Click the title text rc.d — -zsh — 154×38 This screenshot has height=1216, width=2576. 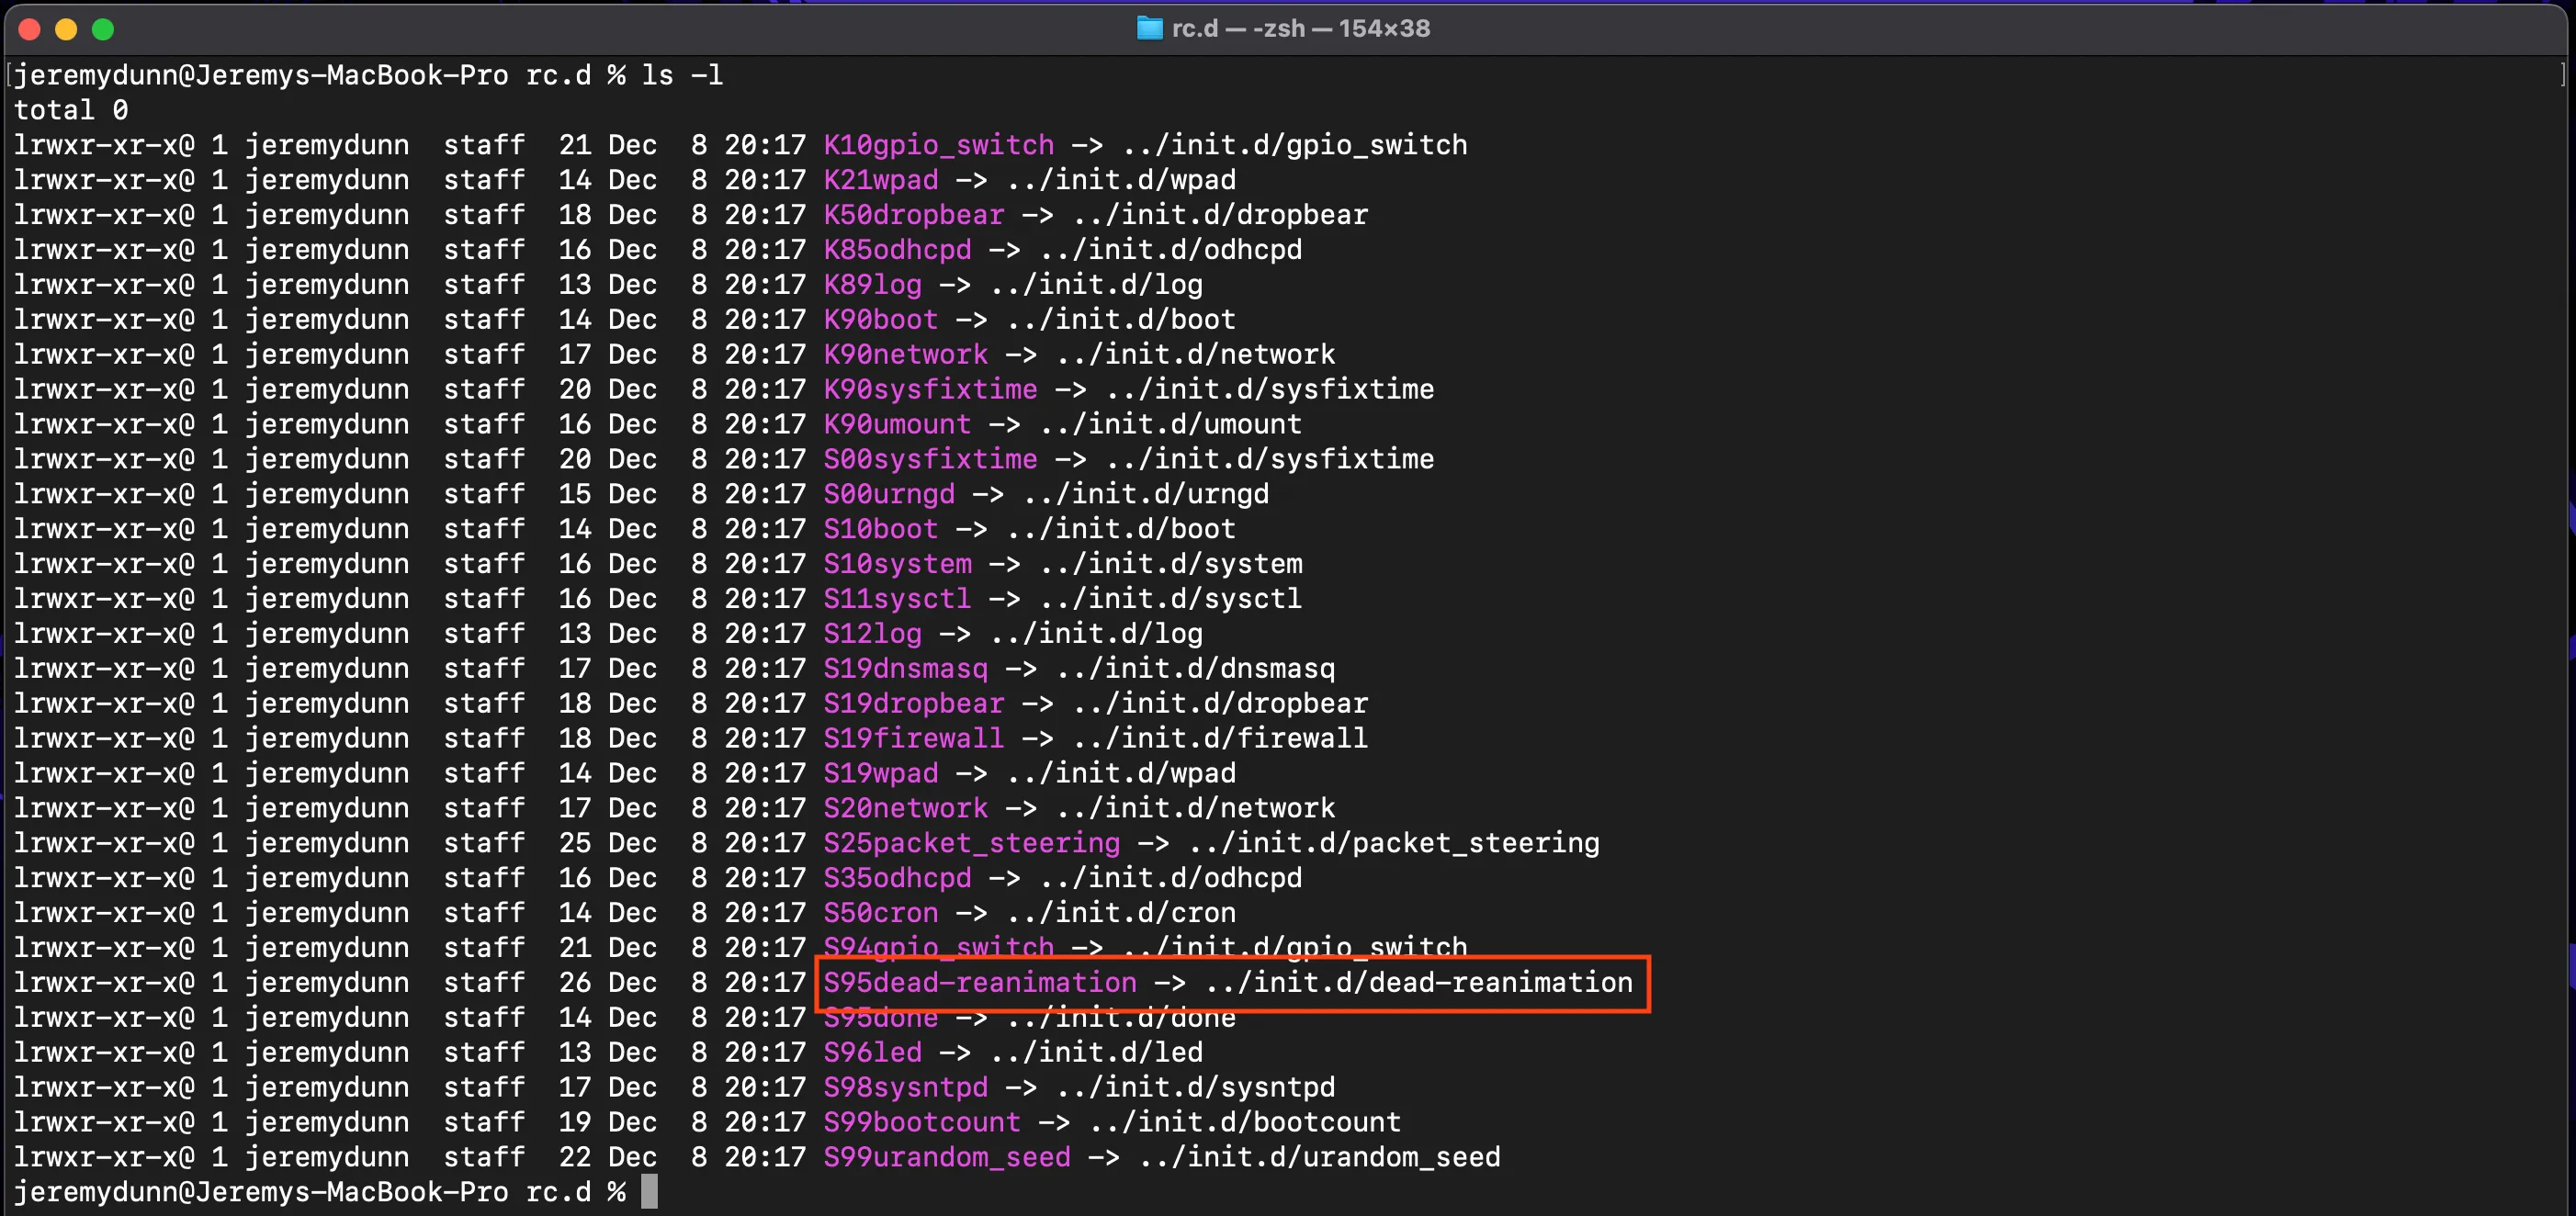(1301, 28)
